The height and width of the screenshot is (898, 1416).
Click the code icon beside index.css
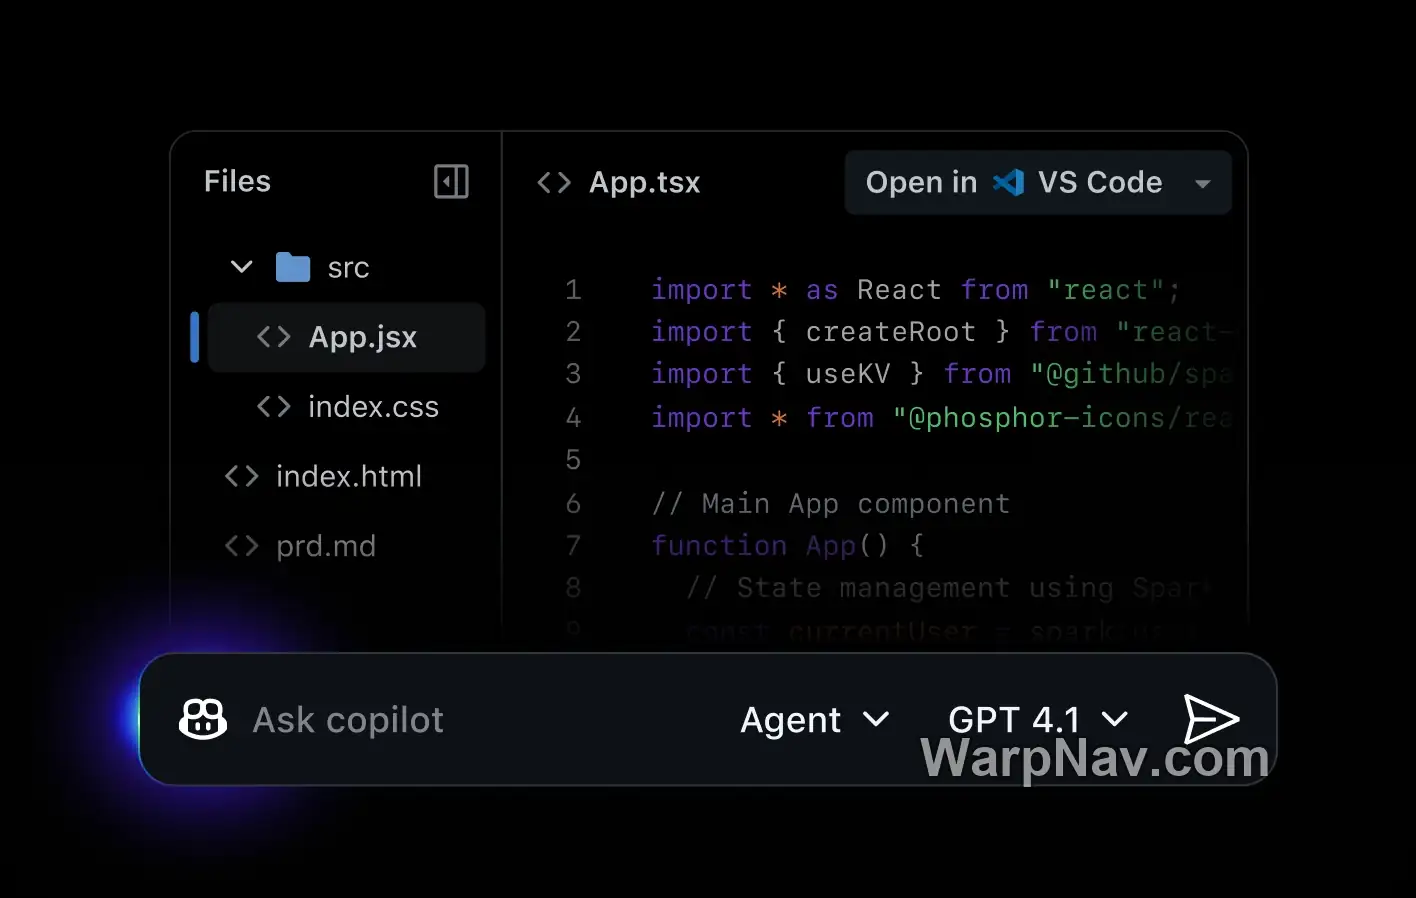tap(274, 407)
